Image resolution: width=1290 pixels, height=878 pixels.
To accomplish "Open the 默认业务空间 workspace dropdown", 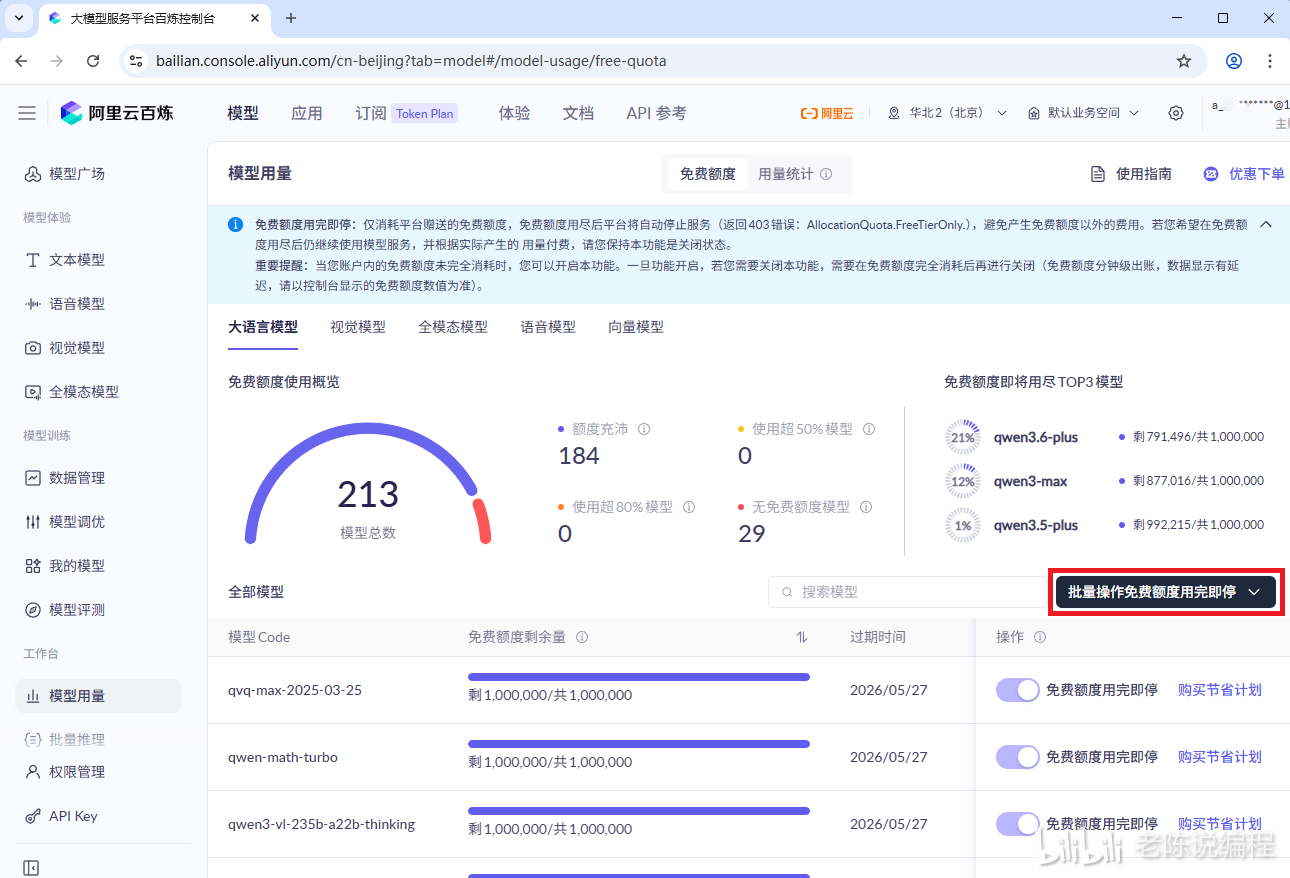I will [1083, 113].
